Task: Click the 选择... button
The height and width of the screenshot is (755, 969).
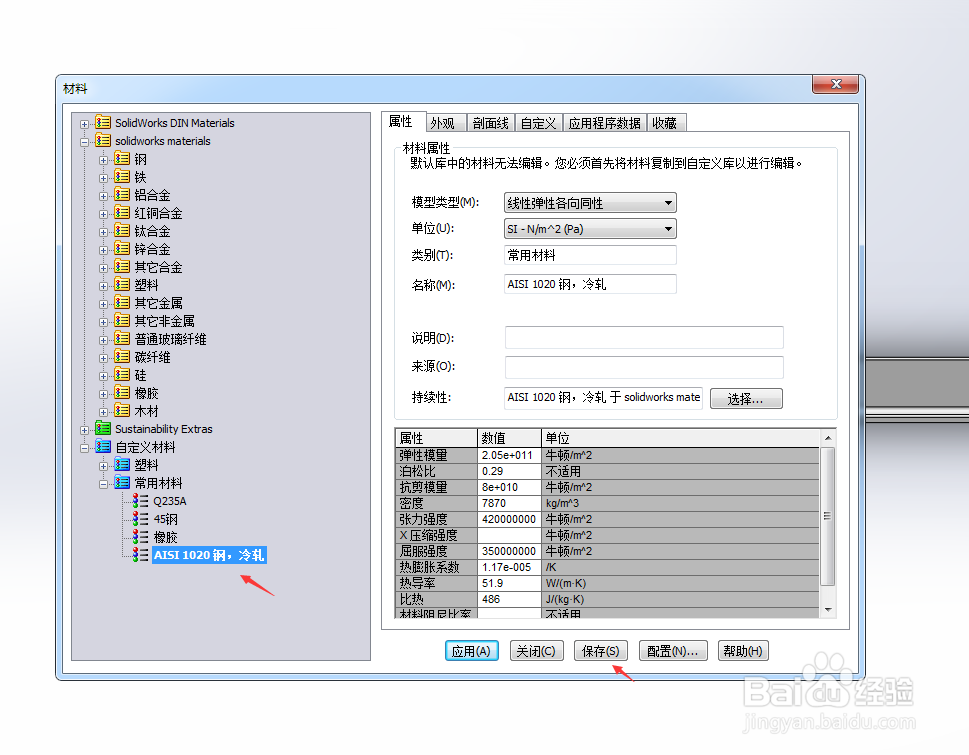Action: [x=746, y=399]
